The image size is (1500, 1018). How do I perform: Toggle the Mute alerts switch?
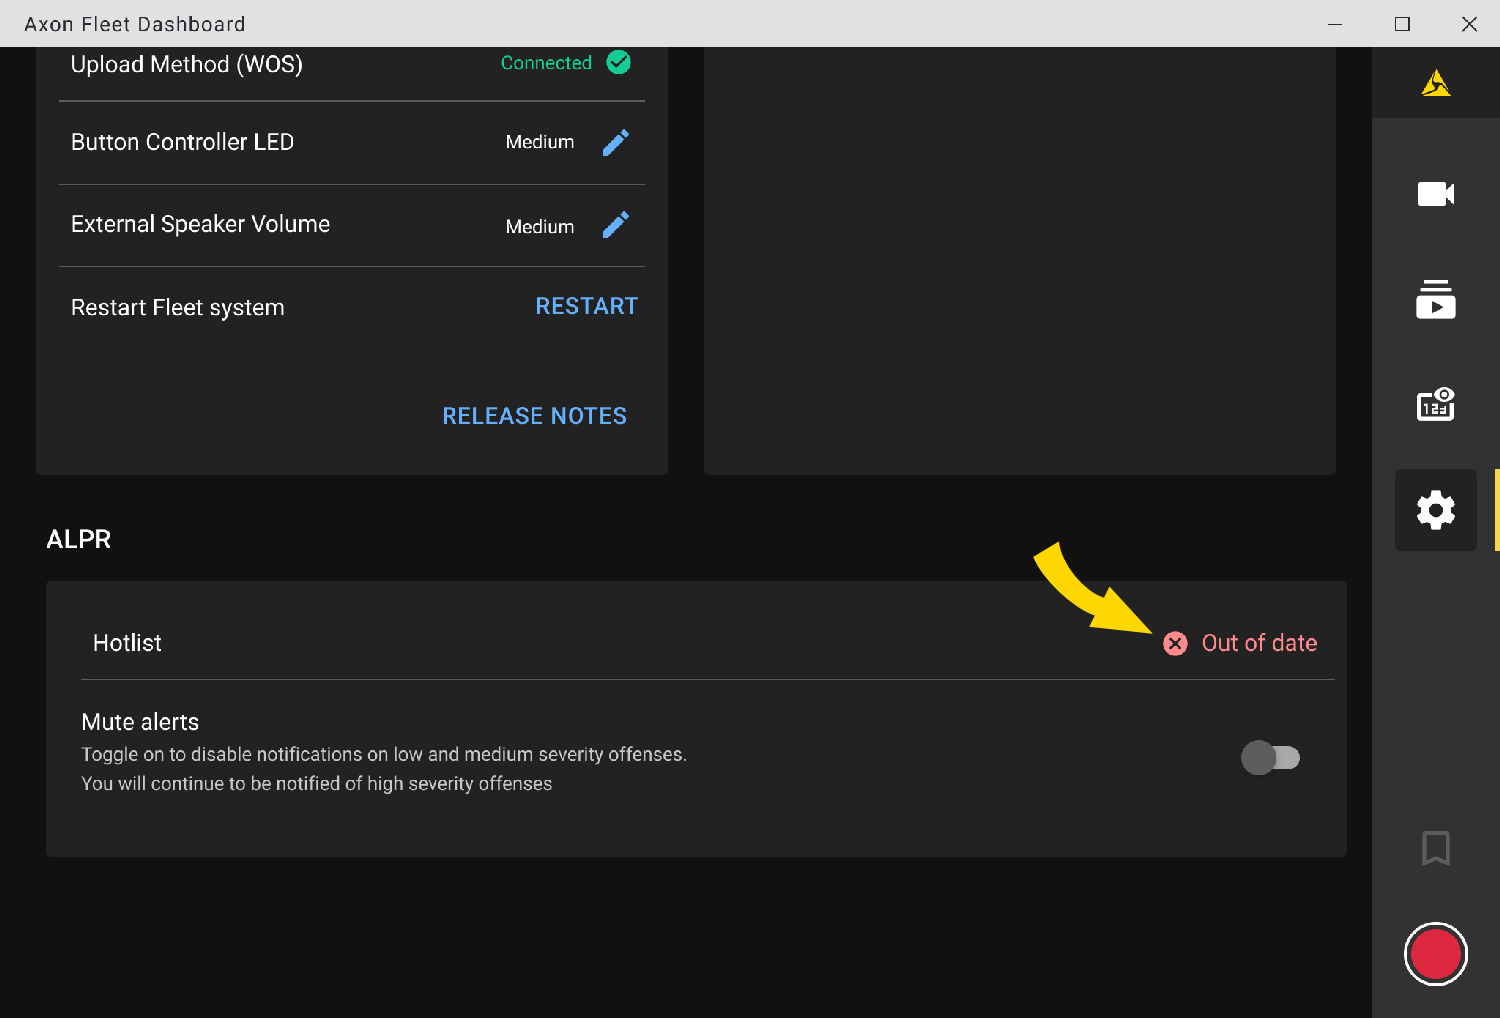1271,758
